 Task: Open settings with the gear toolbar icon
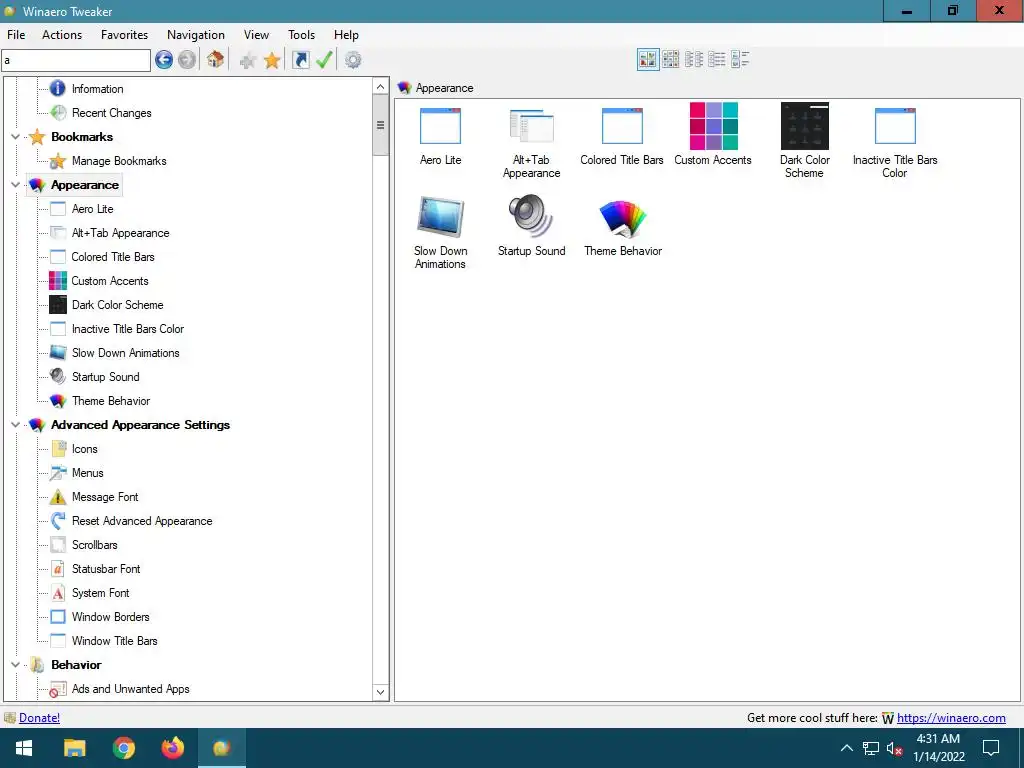[353, 60]
